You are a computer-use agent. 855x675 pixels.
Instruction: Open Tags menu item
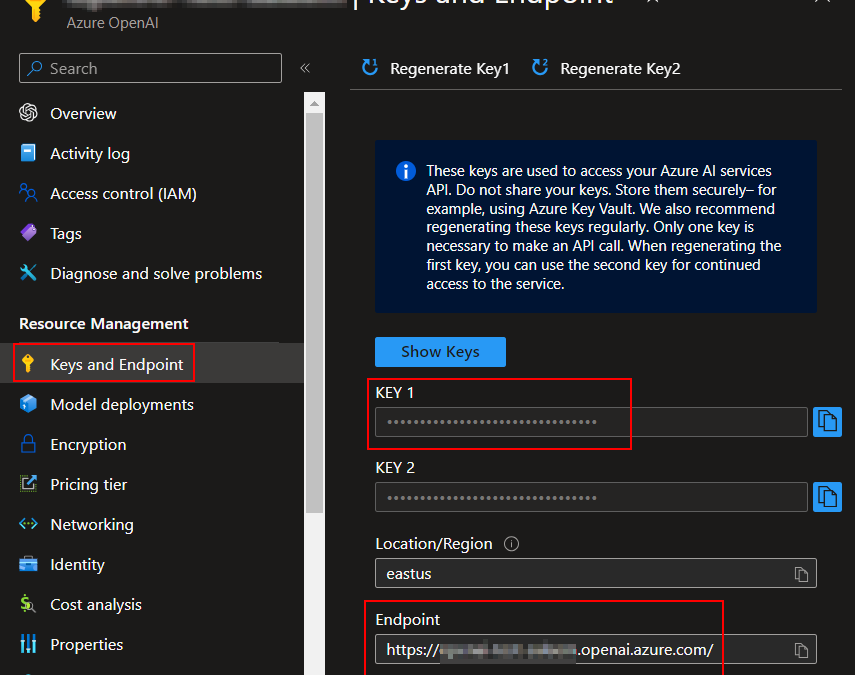[x=66, y=234]
